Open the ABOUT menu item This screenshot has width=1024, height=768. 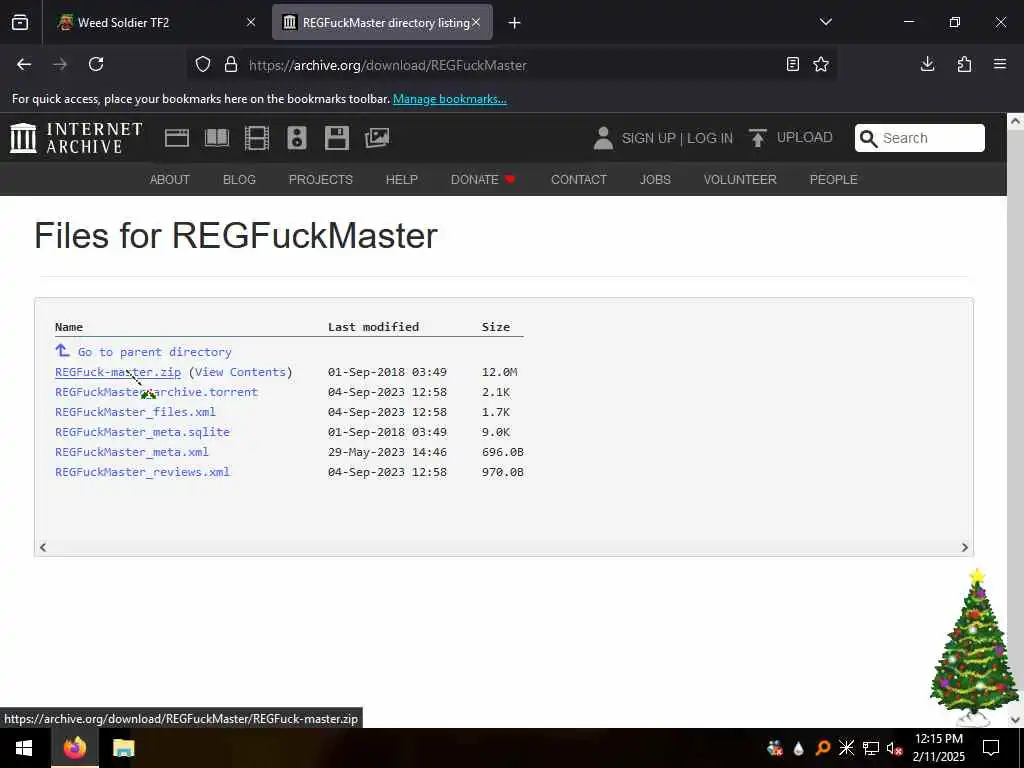click(x=170, y=180)
